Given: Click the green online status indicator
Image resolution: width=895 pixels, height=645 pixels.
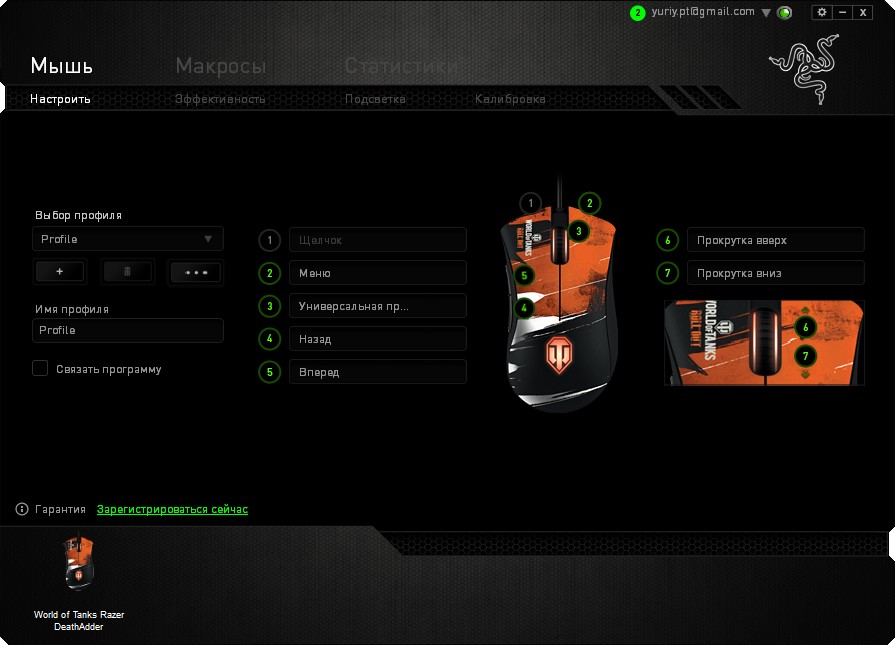Looking at the screenshot, I should (x=785, y=13).
